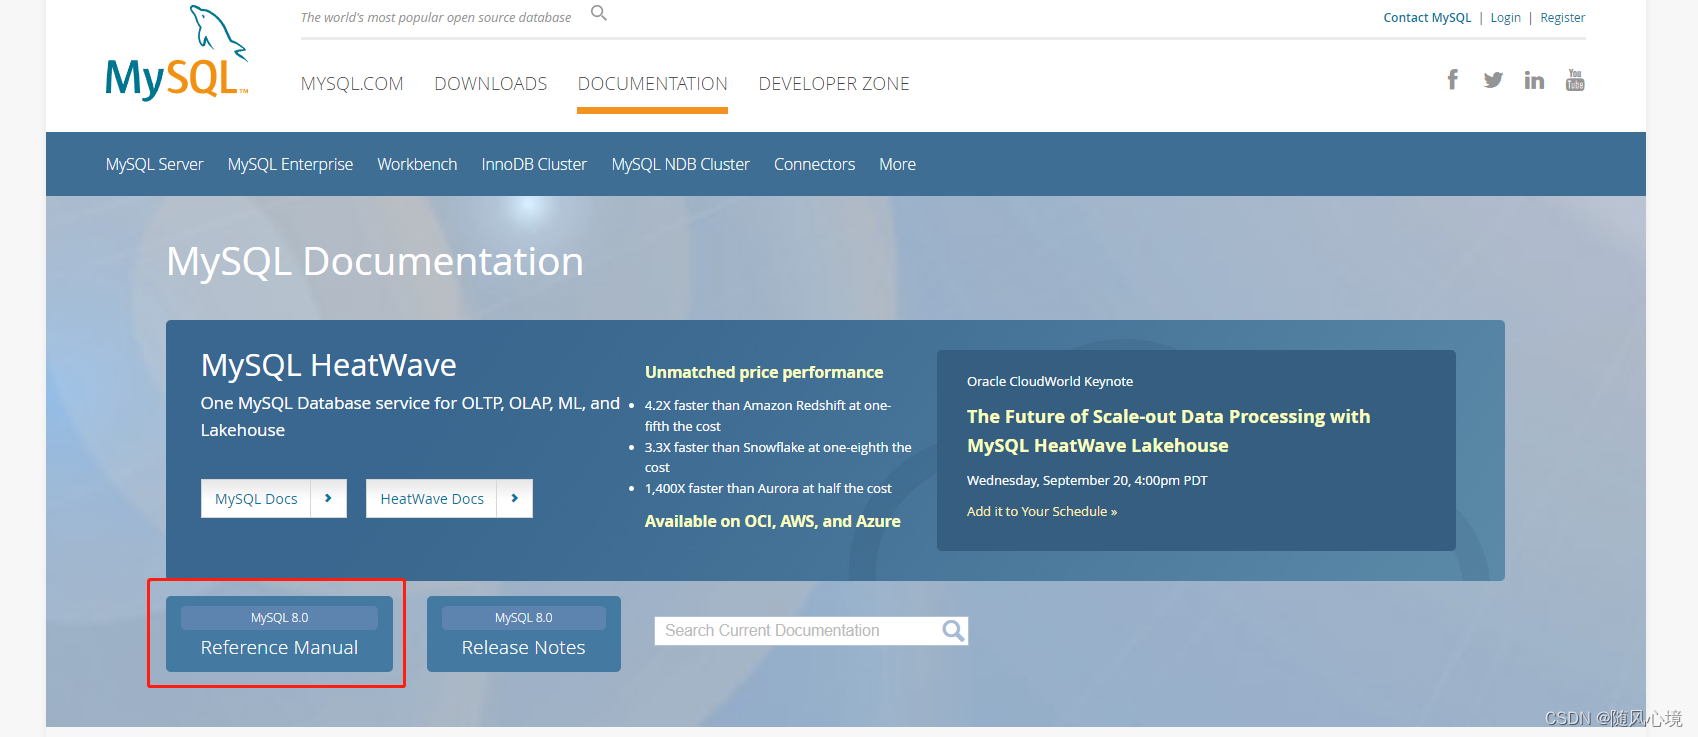Open the Twitter bird icon

(1493, 80)
